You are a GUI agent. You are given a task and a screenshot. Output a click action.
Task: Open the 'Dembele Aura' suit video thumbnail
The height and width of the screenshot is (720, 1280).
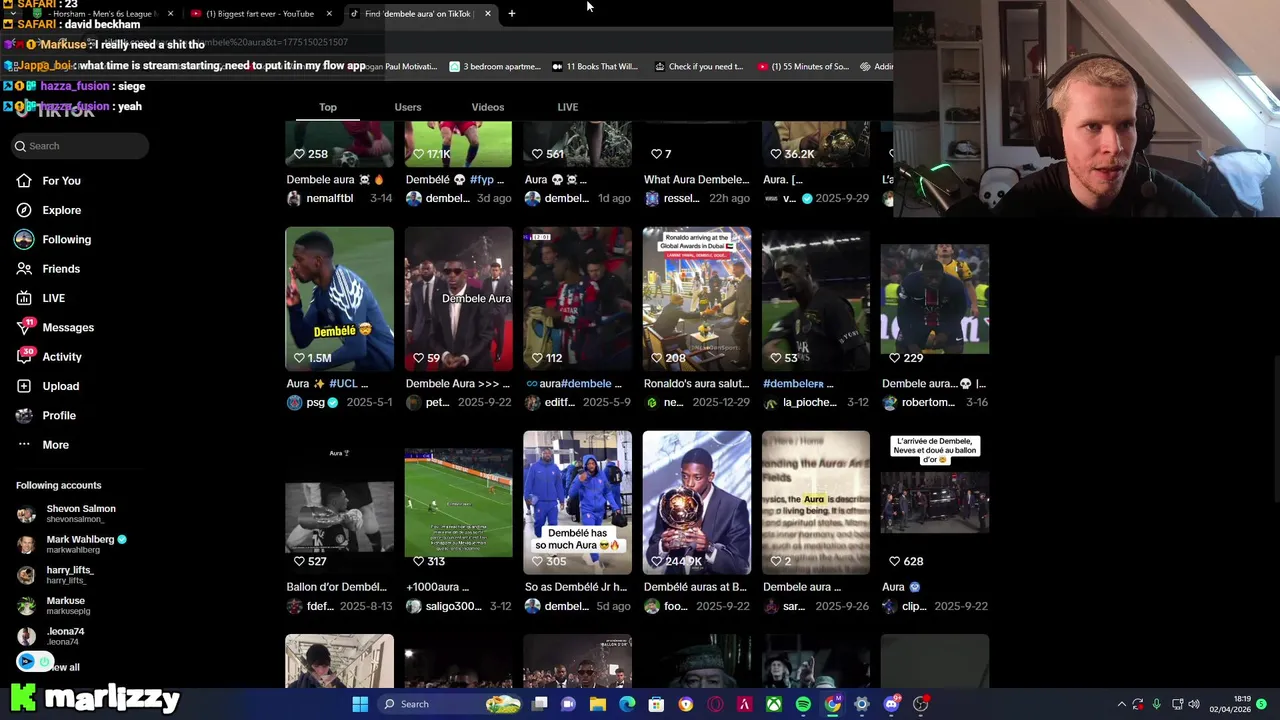coord(458,299)
